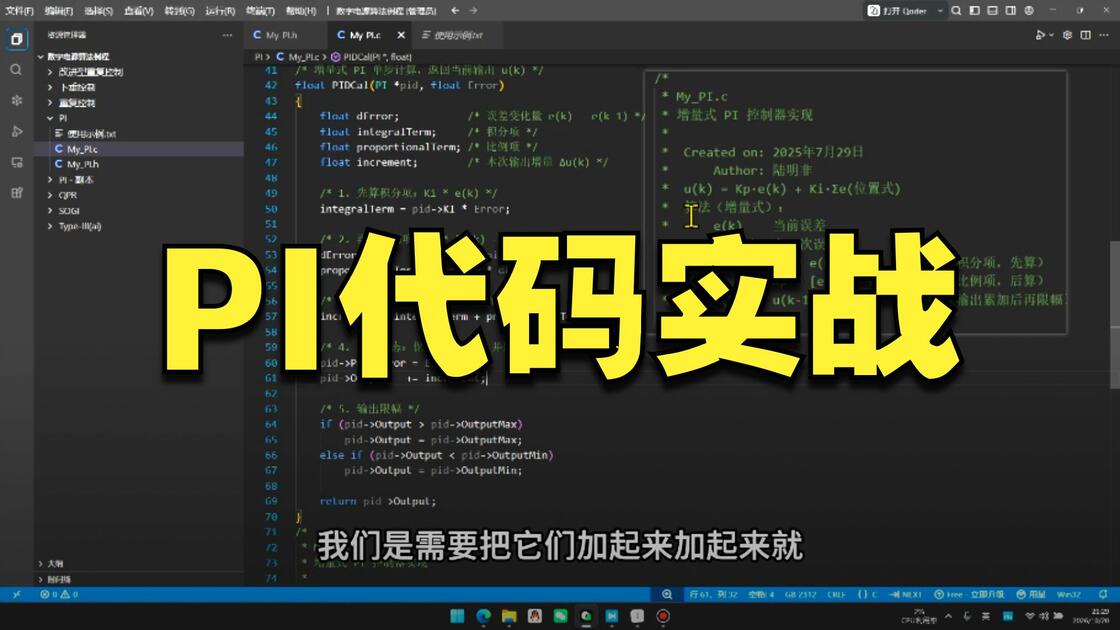Close the My_PI.c tab

click(x=401, y=35)
